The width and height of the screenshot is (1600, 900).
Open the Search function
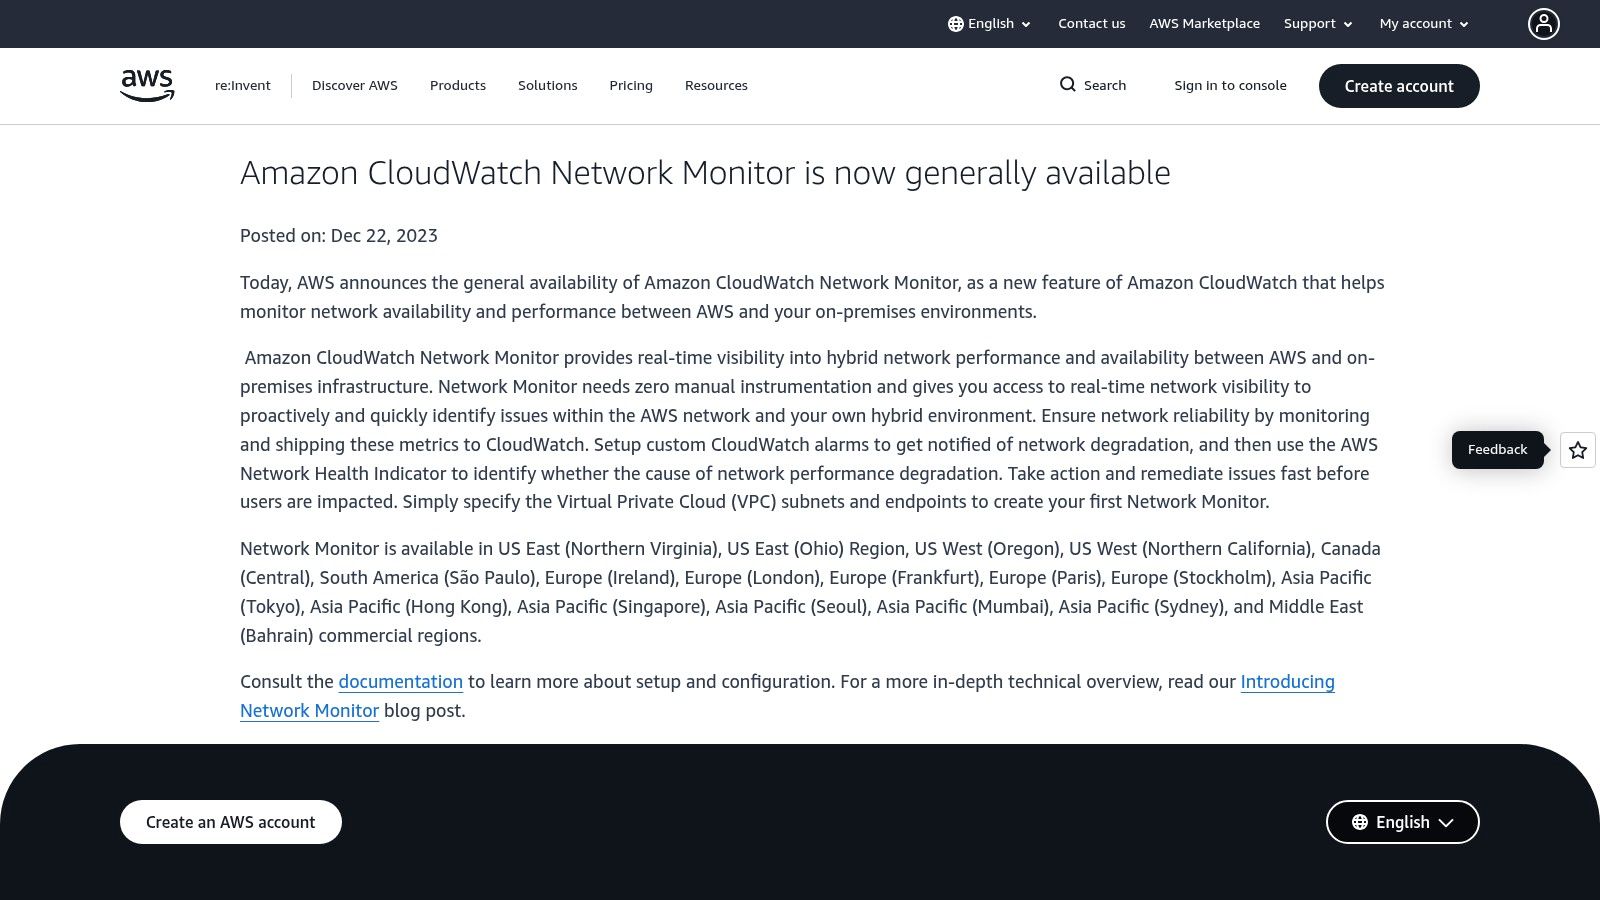tap(1092, 85)
